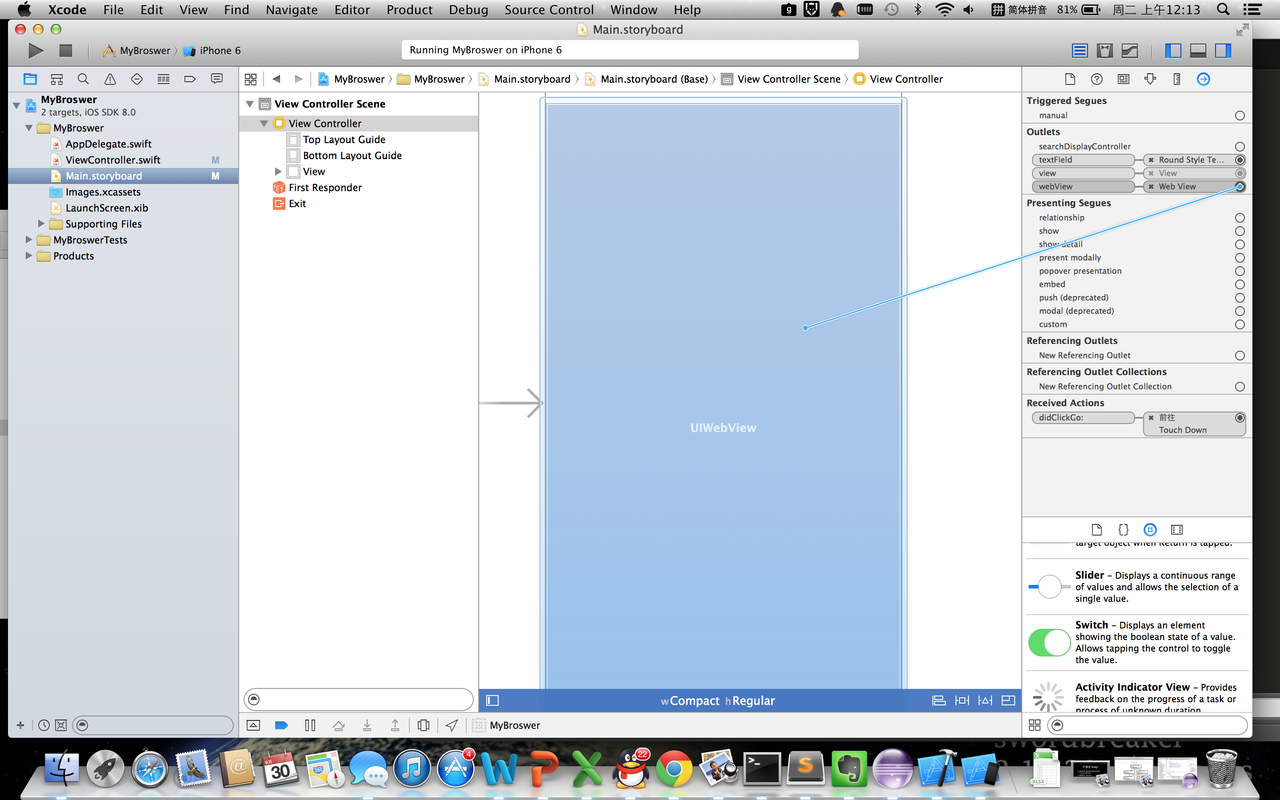Hide the Navigator panel
Image resolution: width=1280 pixels, height=800 pixels.
pos(1173,50)
